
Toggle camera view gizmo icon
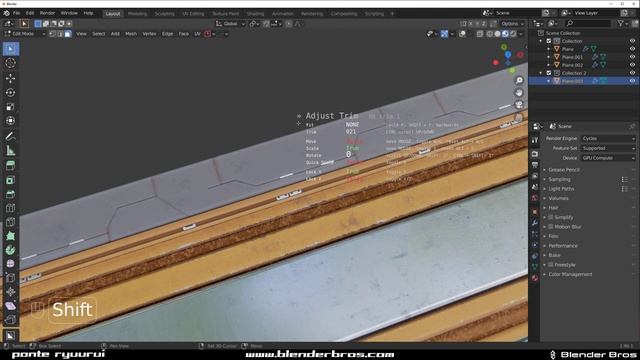[519, 104]
